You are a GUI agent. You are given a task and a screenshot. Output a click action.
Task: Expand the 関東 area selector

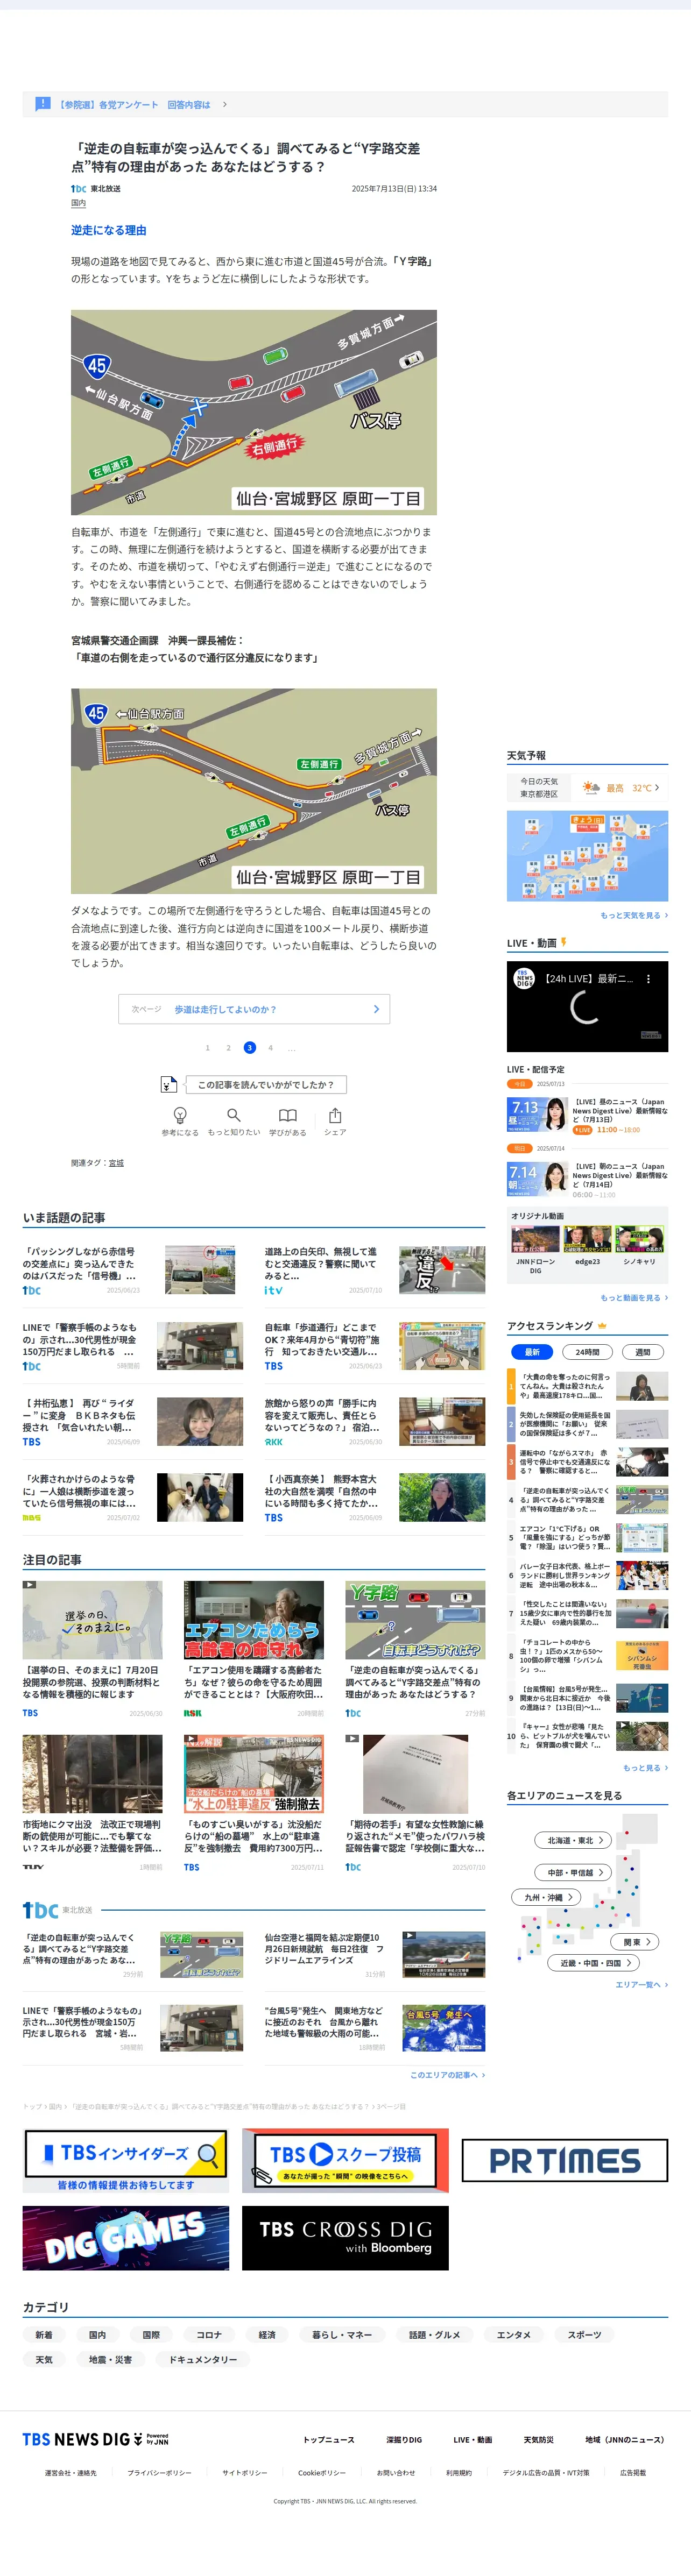[635, 1942]
